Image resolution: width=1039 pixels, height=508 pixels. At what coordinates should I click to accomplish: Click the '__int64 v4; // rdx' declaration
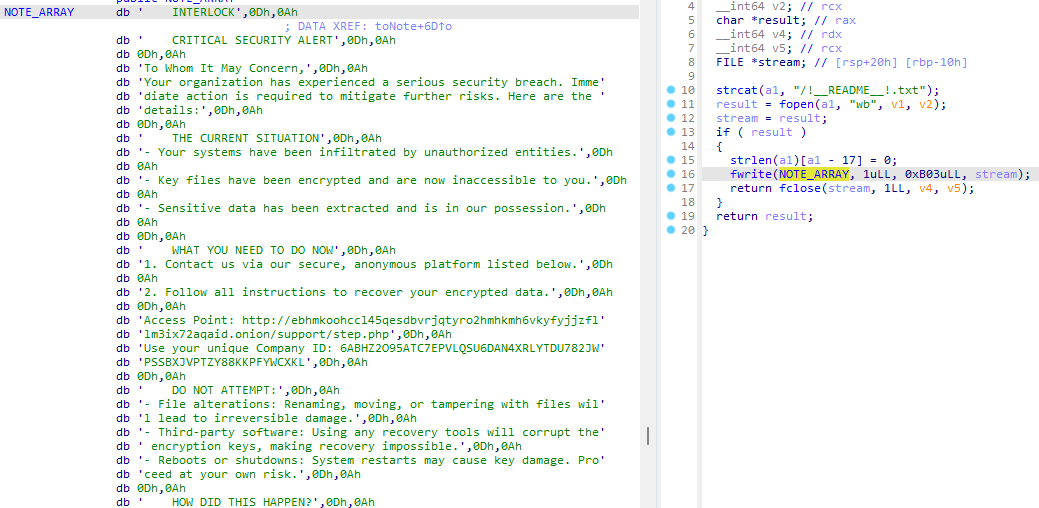coord(779,34)
